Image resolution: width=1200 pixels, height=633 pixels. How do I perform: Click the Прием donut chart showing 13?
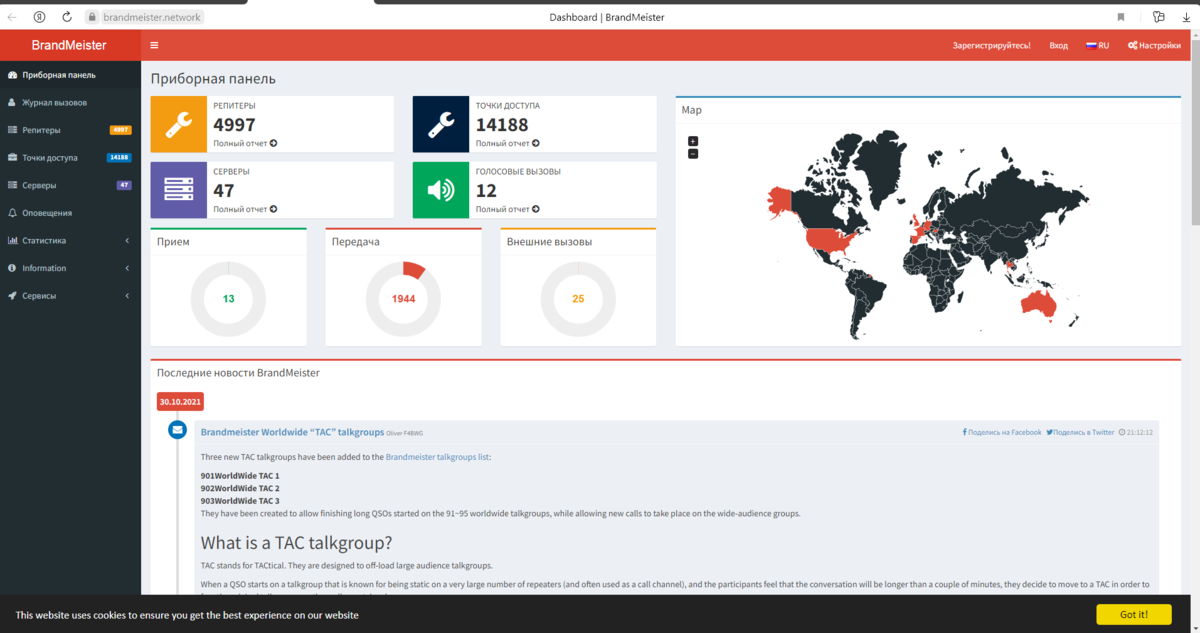pyautogui.click(x=228, y=299)
